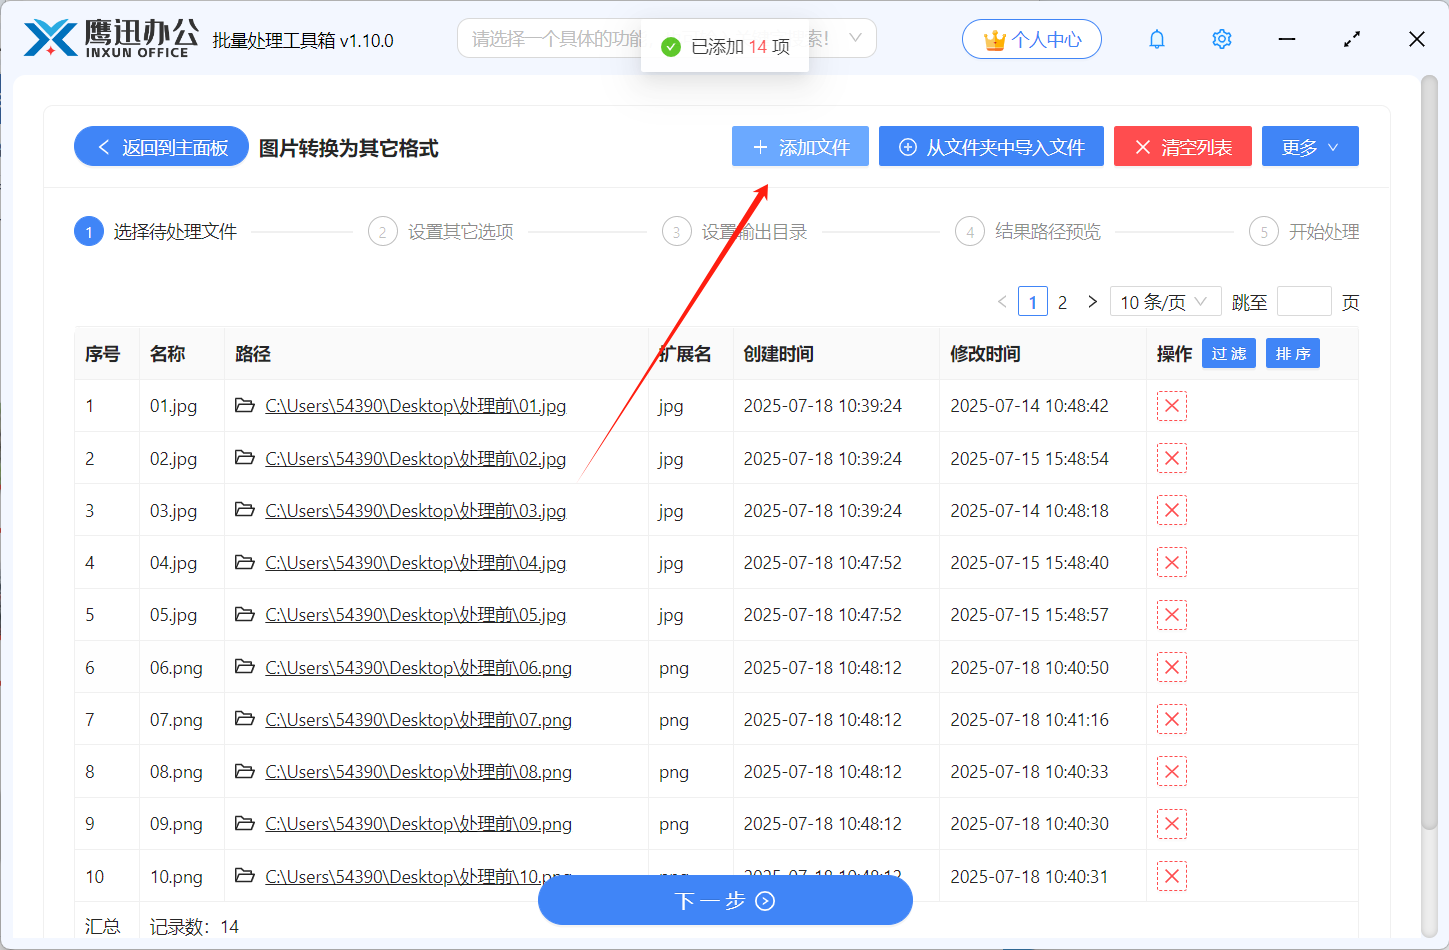Remove row 02.jpg with its red X icon
The image size is (1449, 950).
(1172, 458)
